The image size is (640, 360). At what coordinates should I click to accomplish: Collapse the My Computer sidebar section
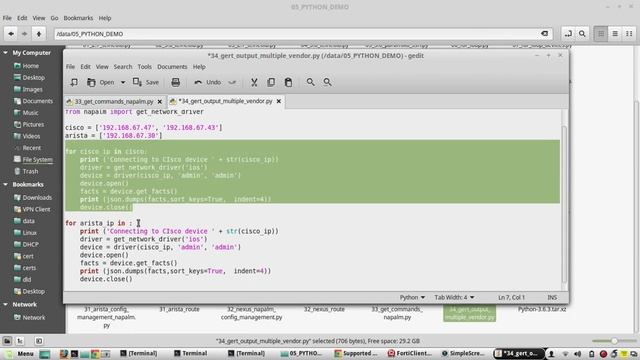[6, 53]
